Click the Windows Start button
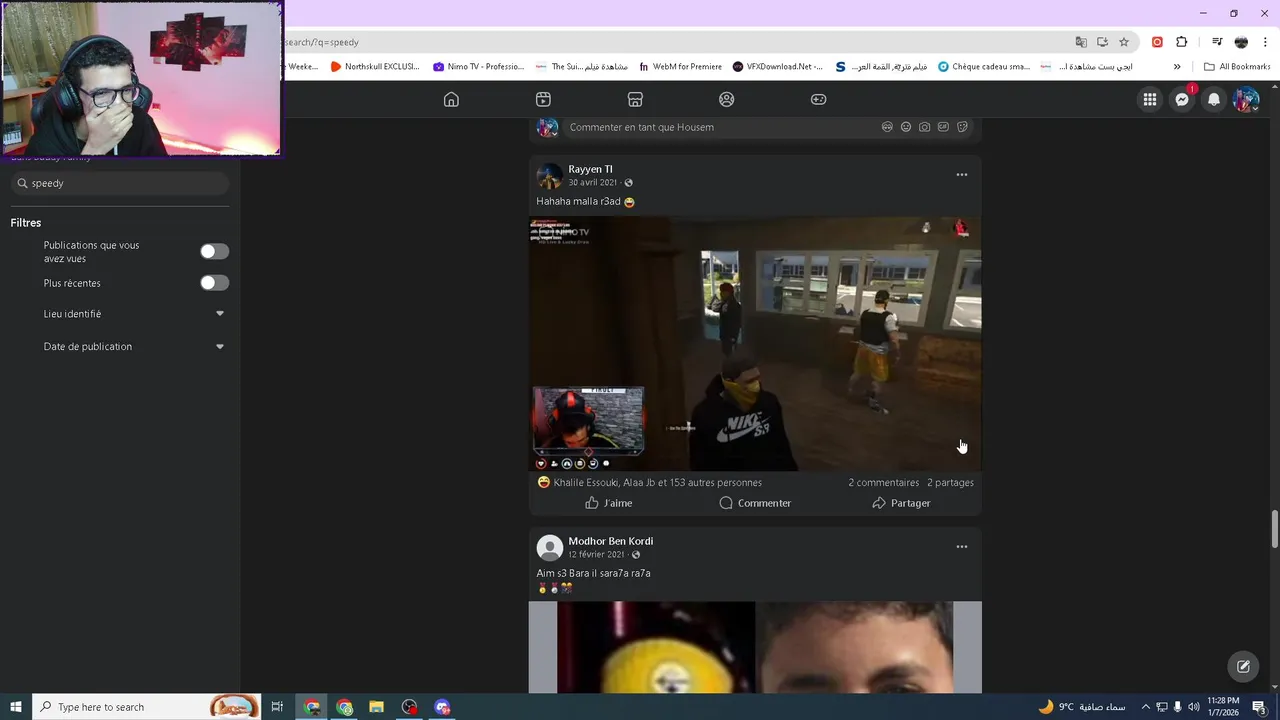This screenshot has height=720, width=1280. coord(16,707)
